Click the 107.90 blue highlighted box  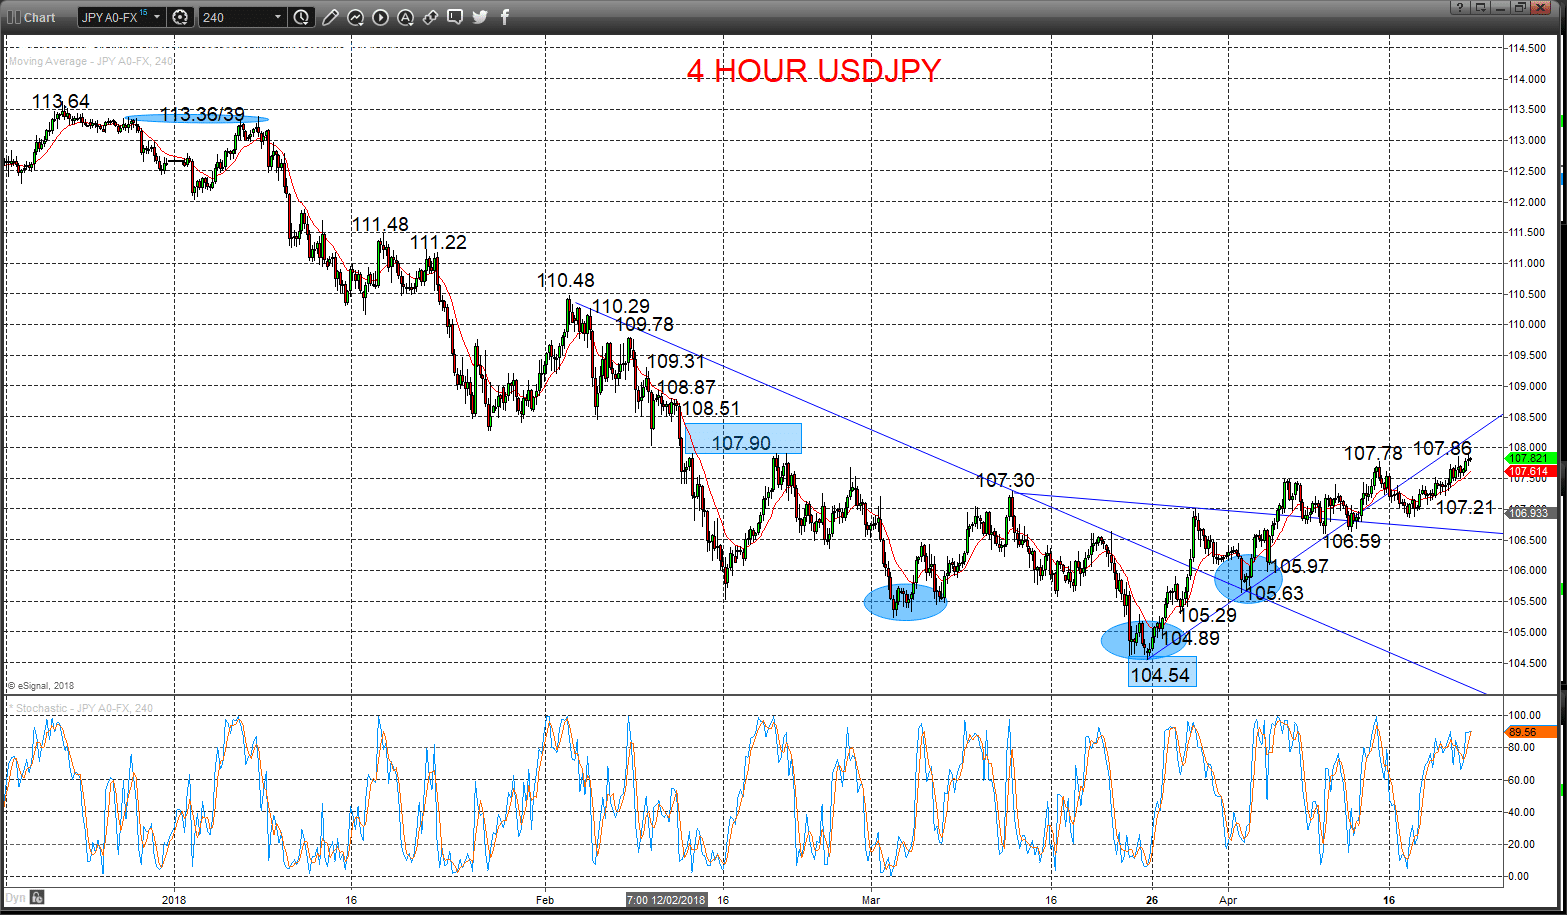point(742,438)
